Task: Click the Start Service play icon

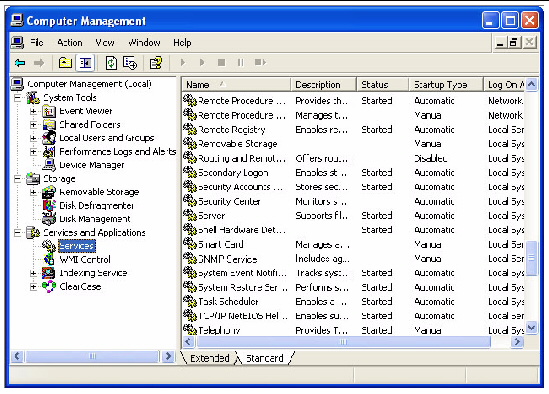Action: (x=182, y=63)
